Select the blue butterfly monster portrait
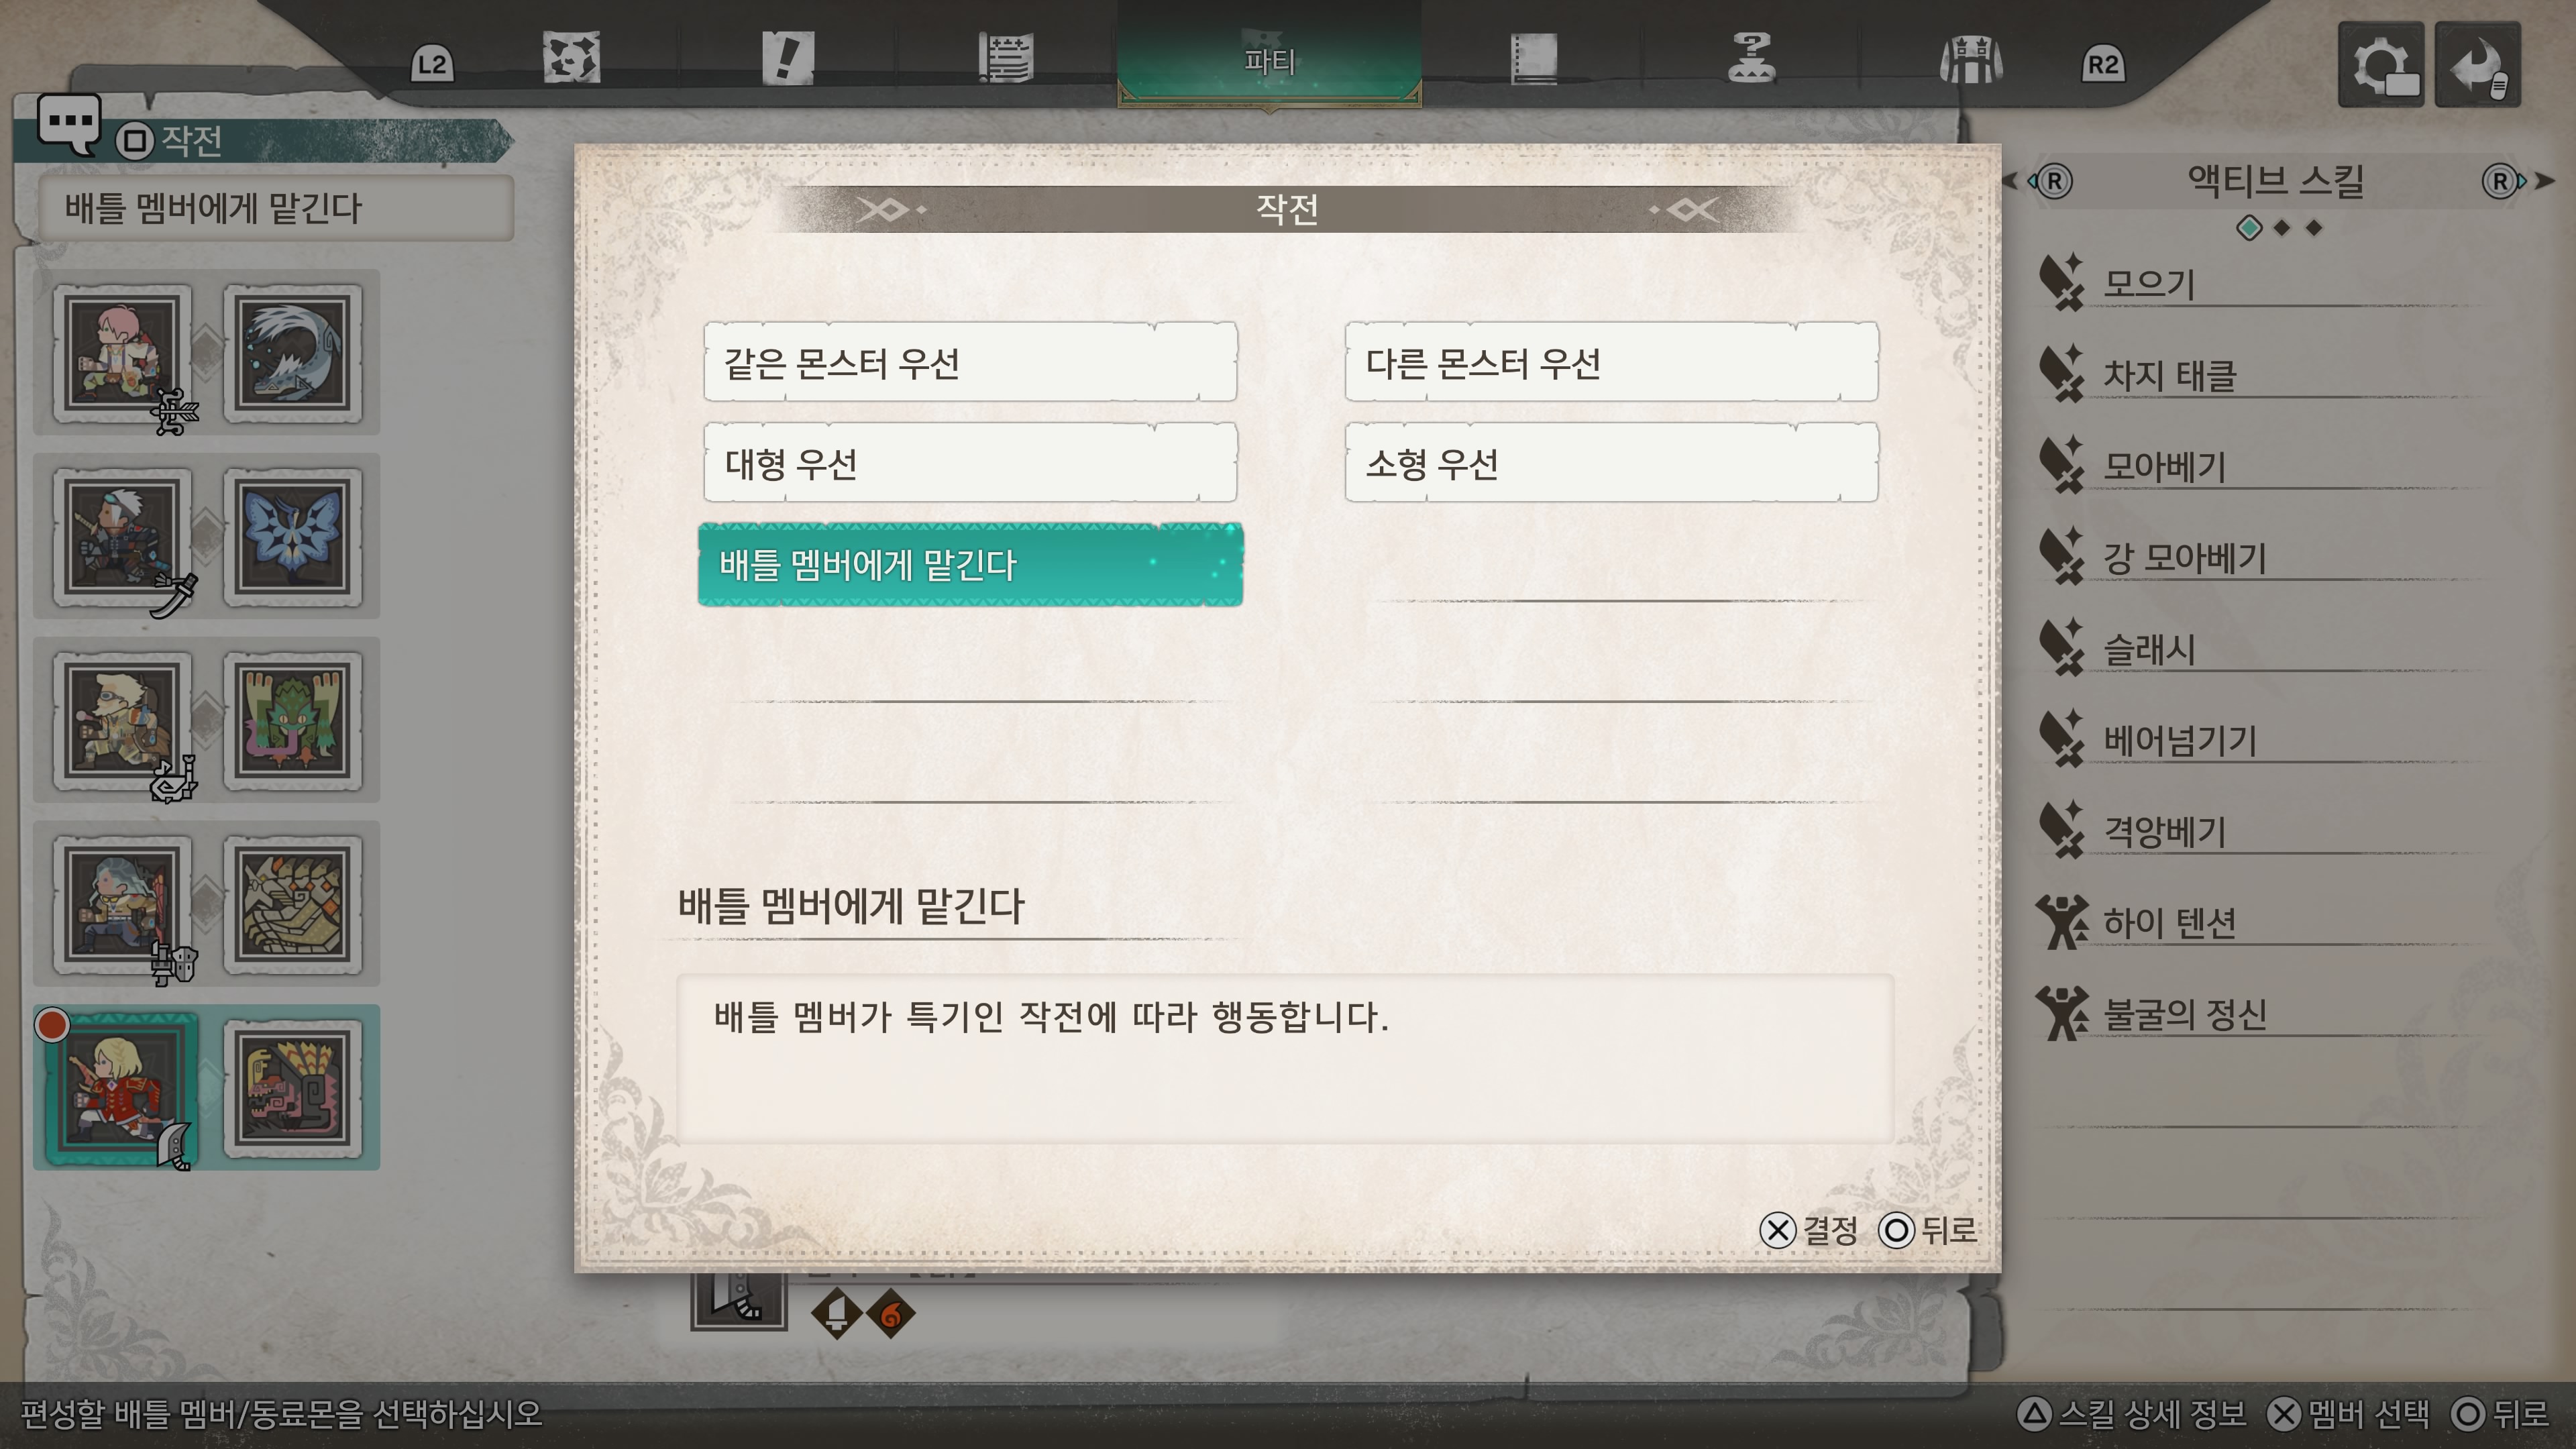The width and height of the screenshot is (2576, 1449). [293, 538]
